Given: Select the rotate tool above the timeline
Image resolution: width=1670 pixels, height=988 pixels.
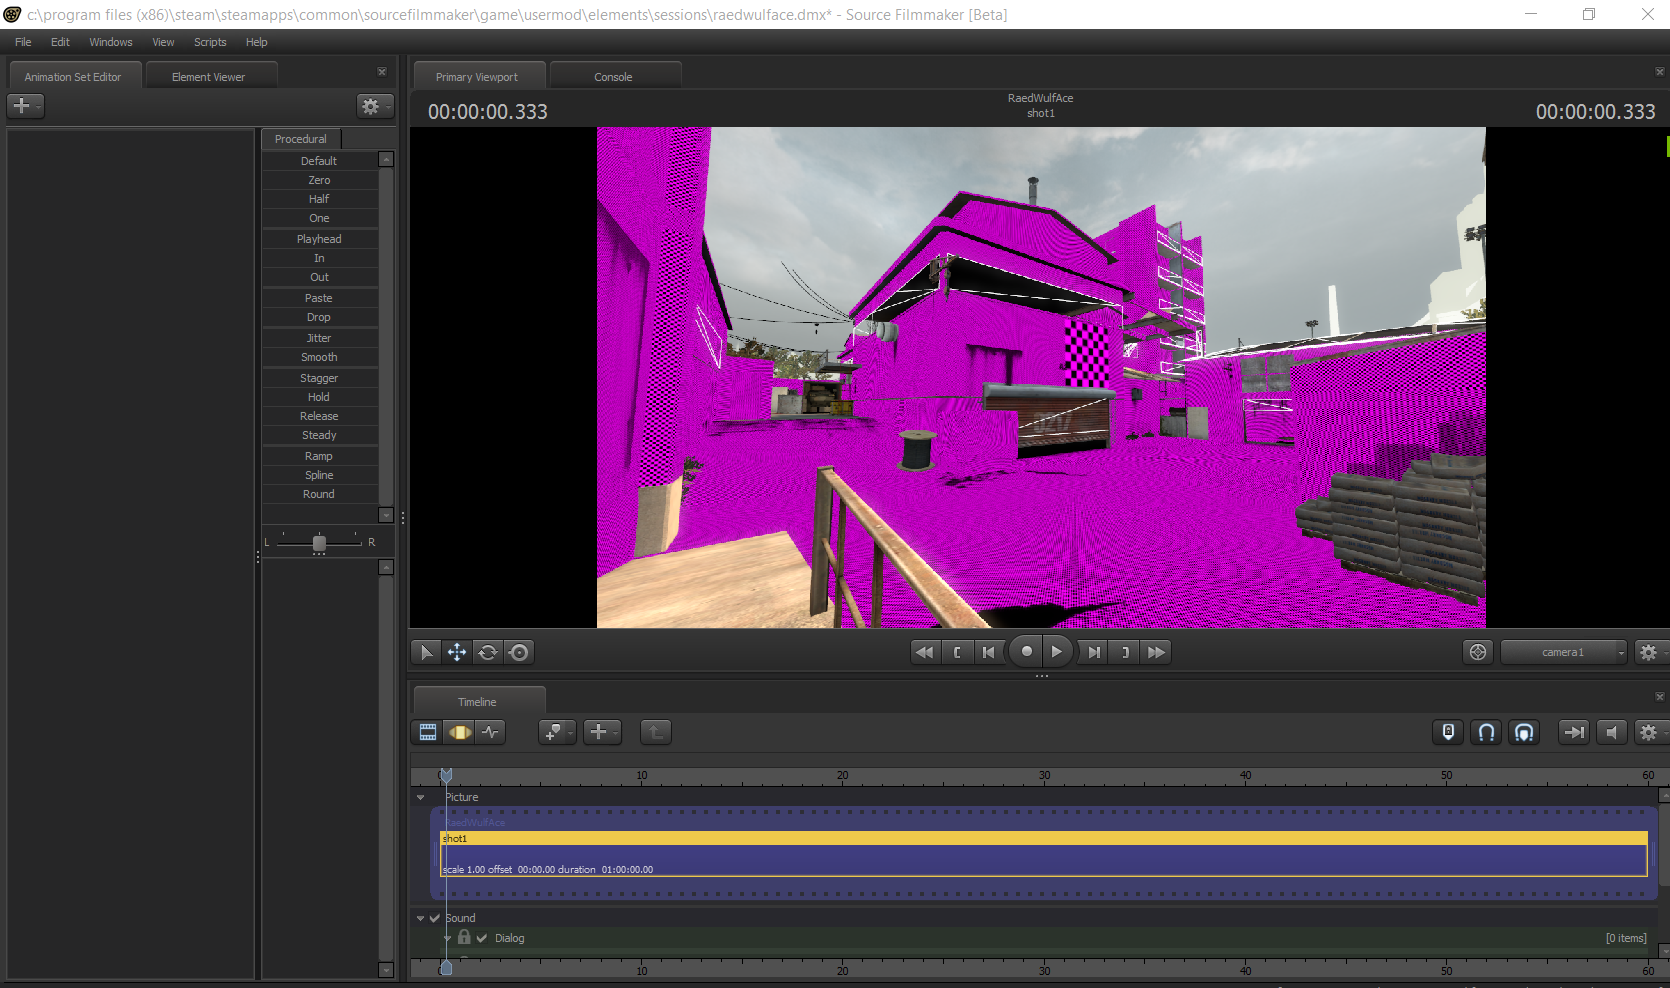Looking at the screenshot, I should (x=488, y=652).
